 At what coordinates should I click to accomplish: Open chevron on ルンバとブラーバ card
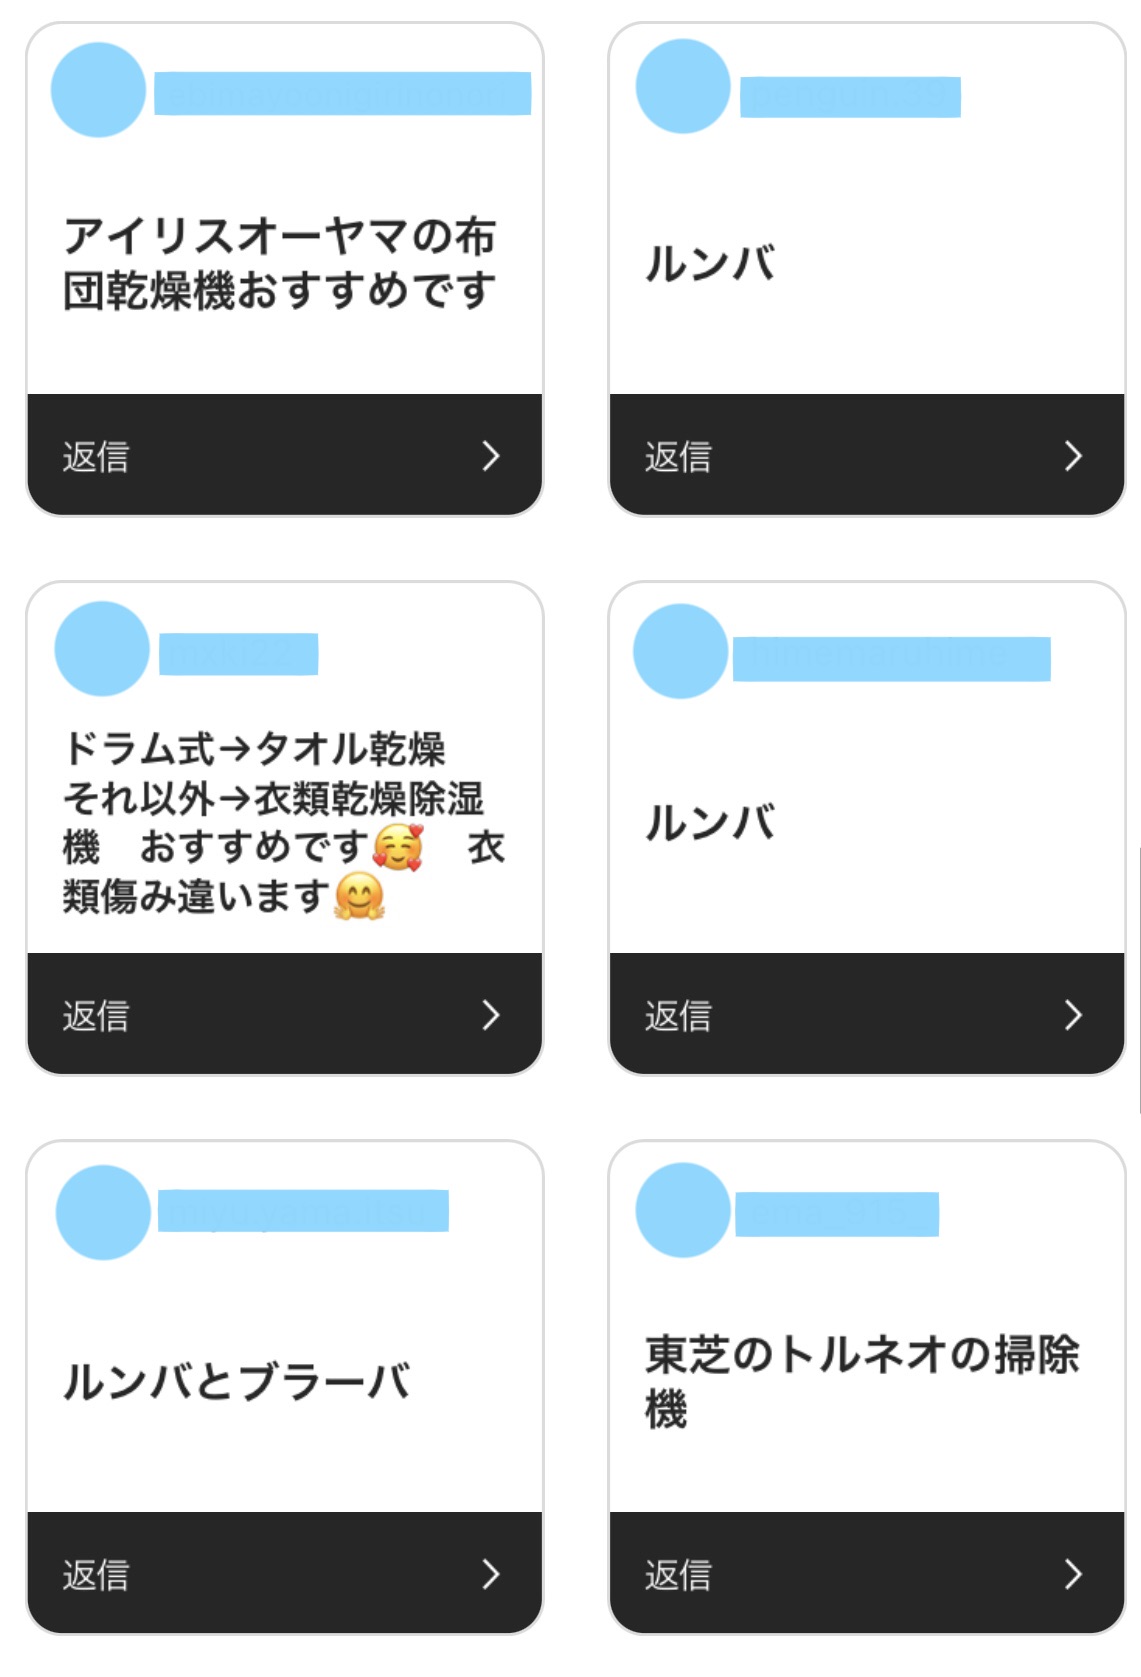click(490, 1574)
